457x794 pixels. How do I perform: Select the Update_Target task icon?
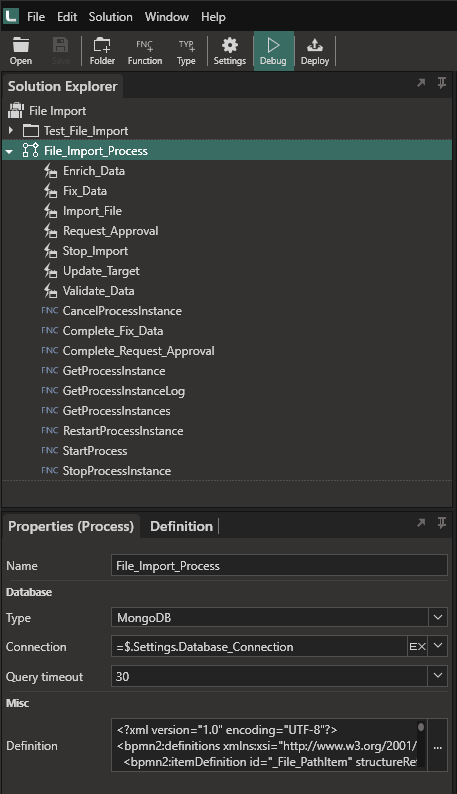point(50,271)
